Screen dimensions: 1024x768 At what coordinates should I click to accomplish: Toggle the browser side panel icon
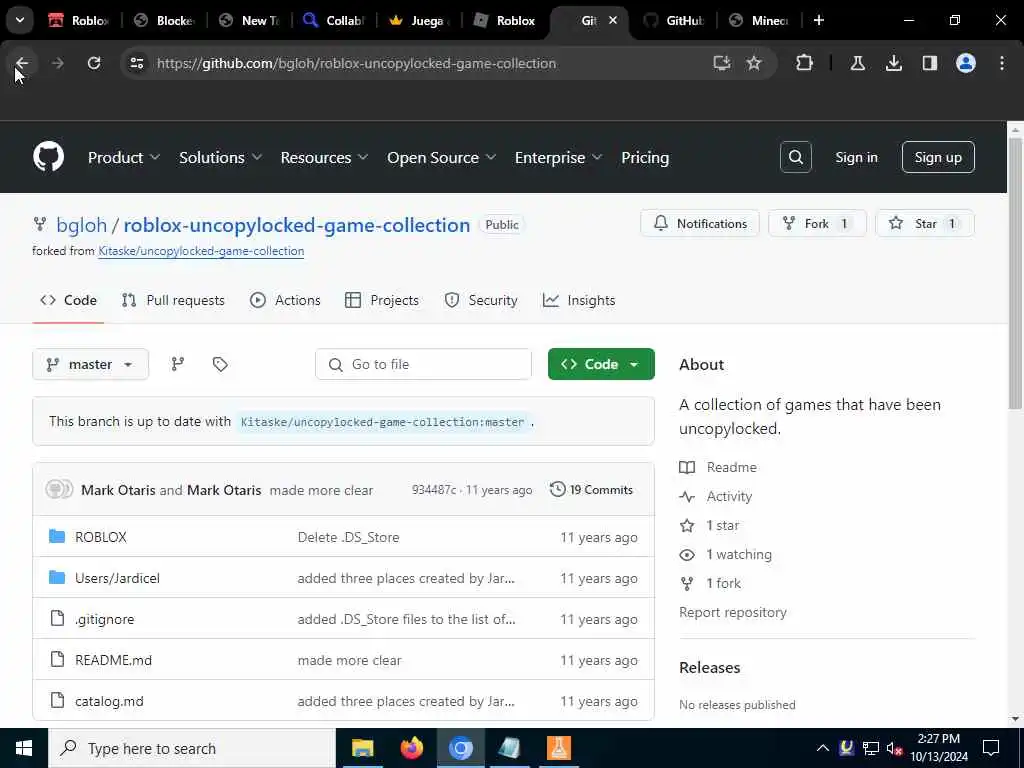tap(929, 63)
